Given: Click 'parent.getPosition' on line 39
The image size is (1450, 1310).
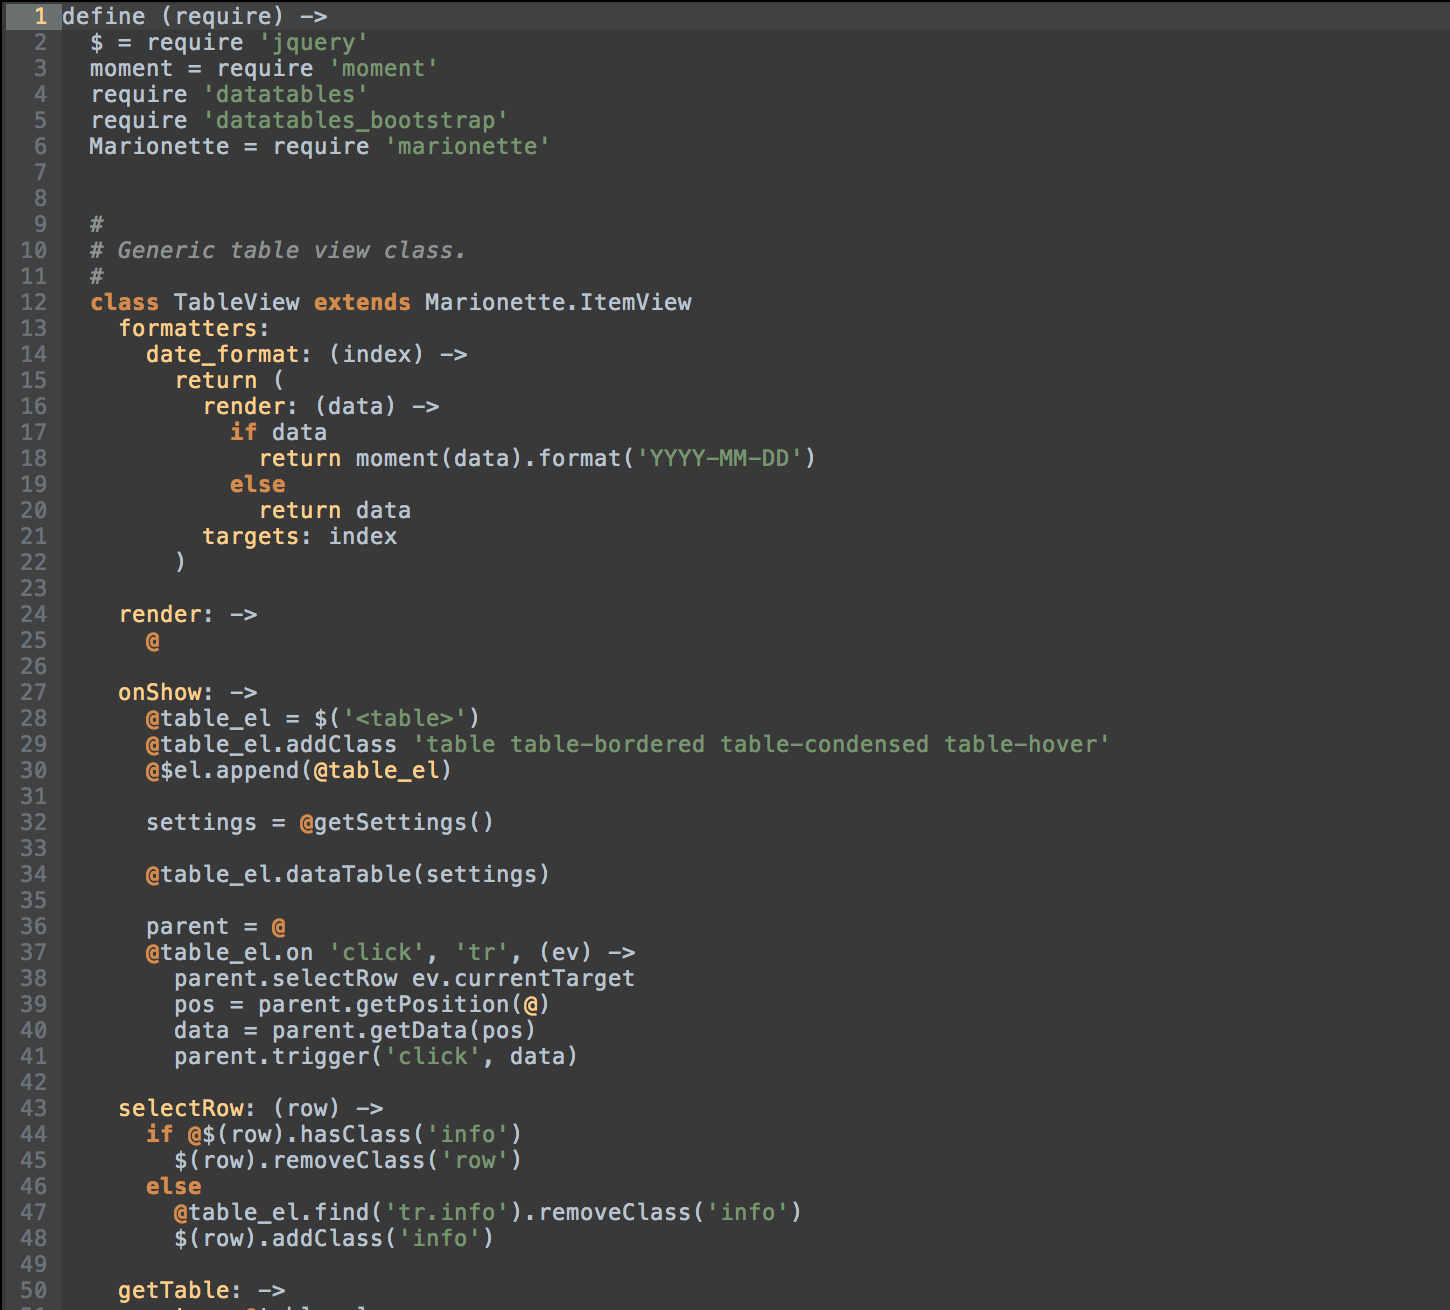Looking at the screenshot, I should point(383,1004).
